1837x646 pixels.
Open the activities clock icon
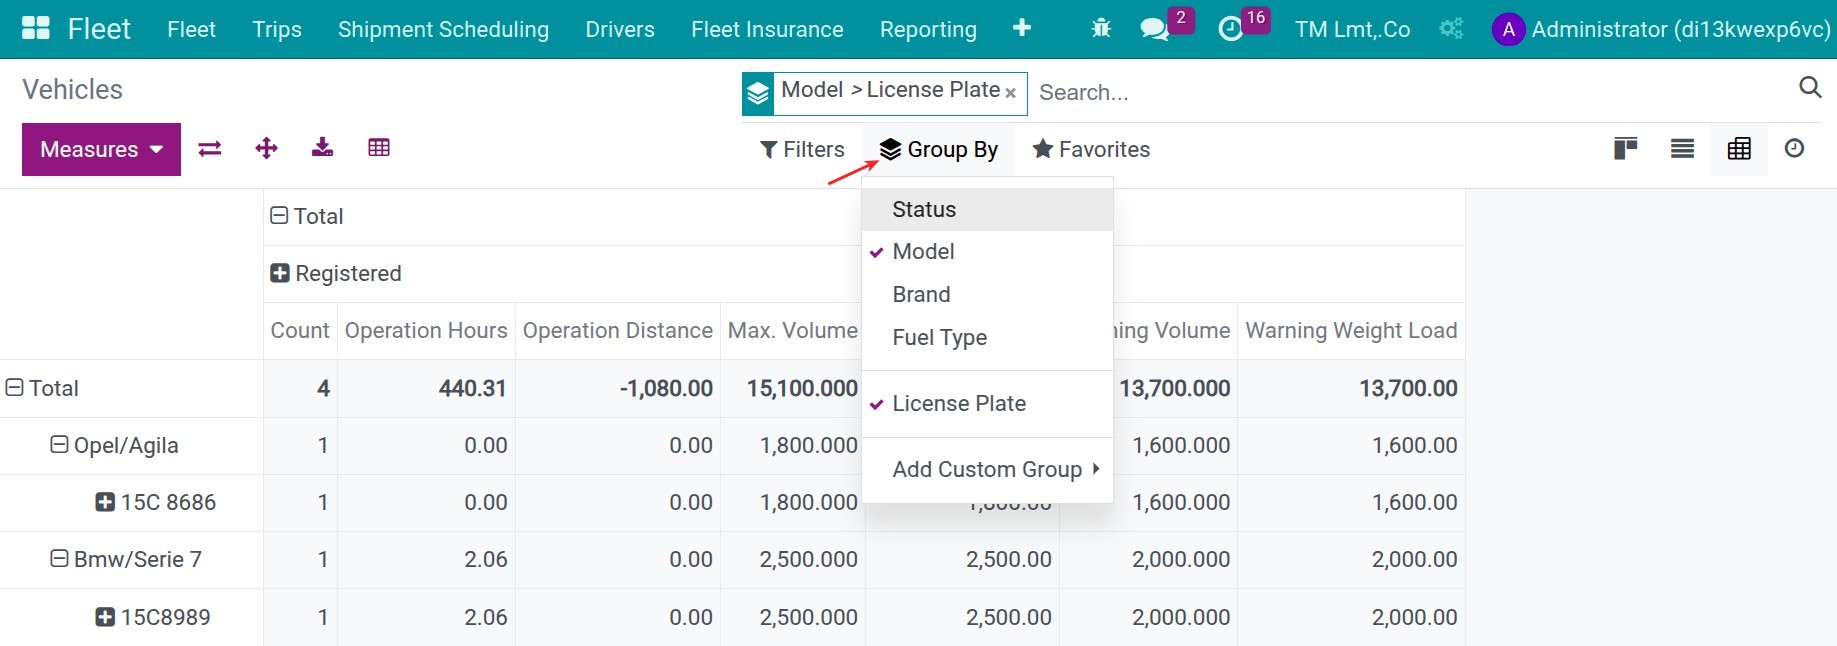point(1231,29)
